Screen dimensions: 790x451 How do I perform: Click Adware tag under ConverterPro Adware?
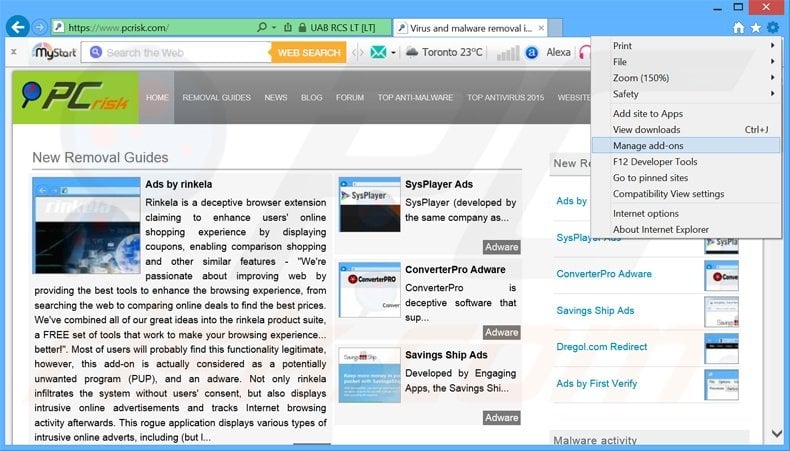[x=501, y=332]
